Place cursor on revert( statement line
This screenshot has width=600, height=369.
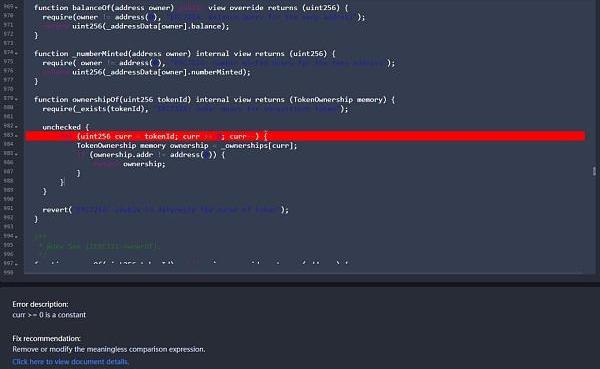165,209
